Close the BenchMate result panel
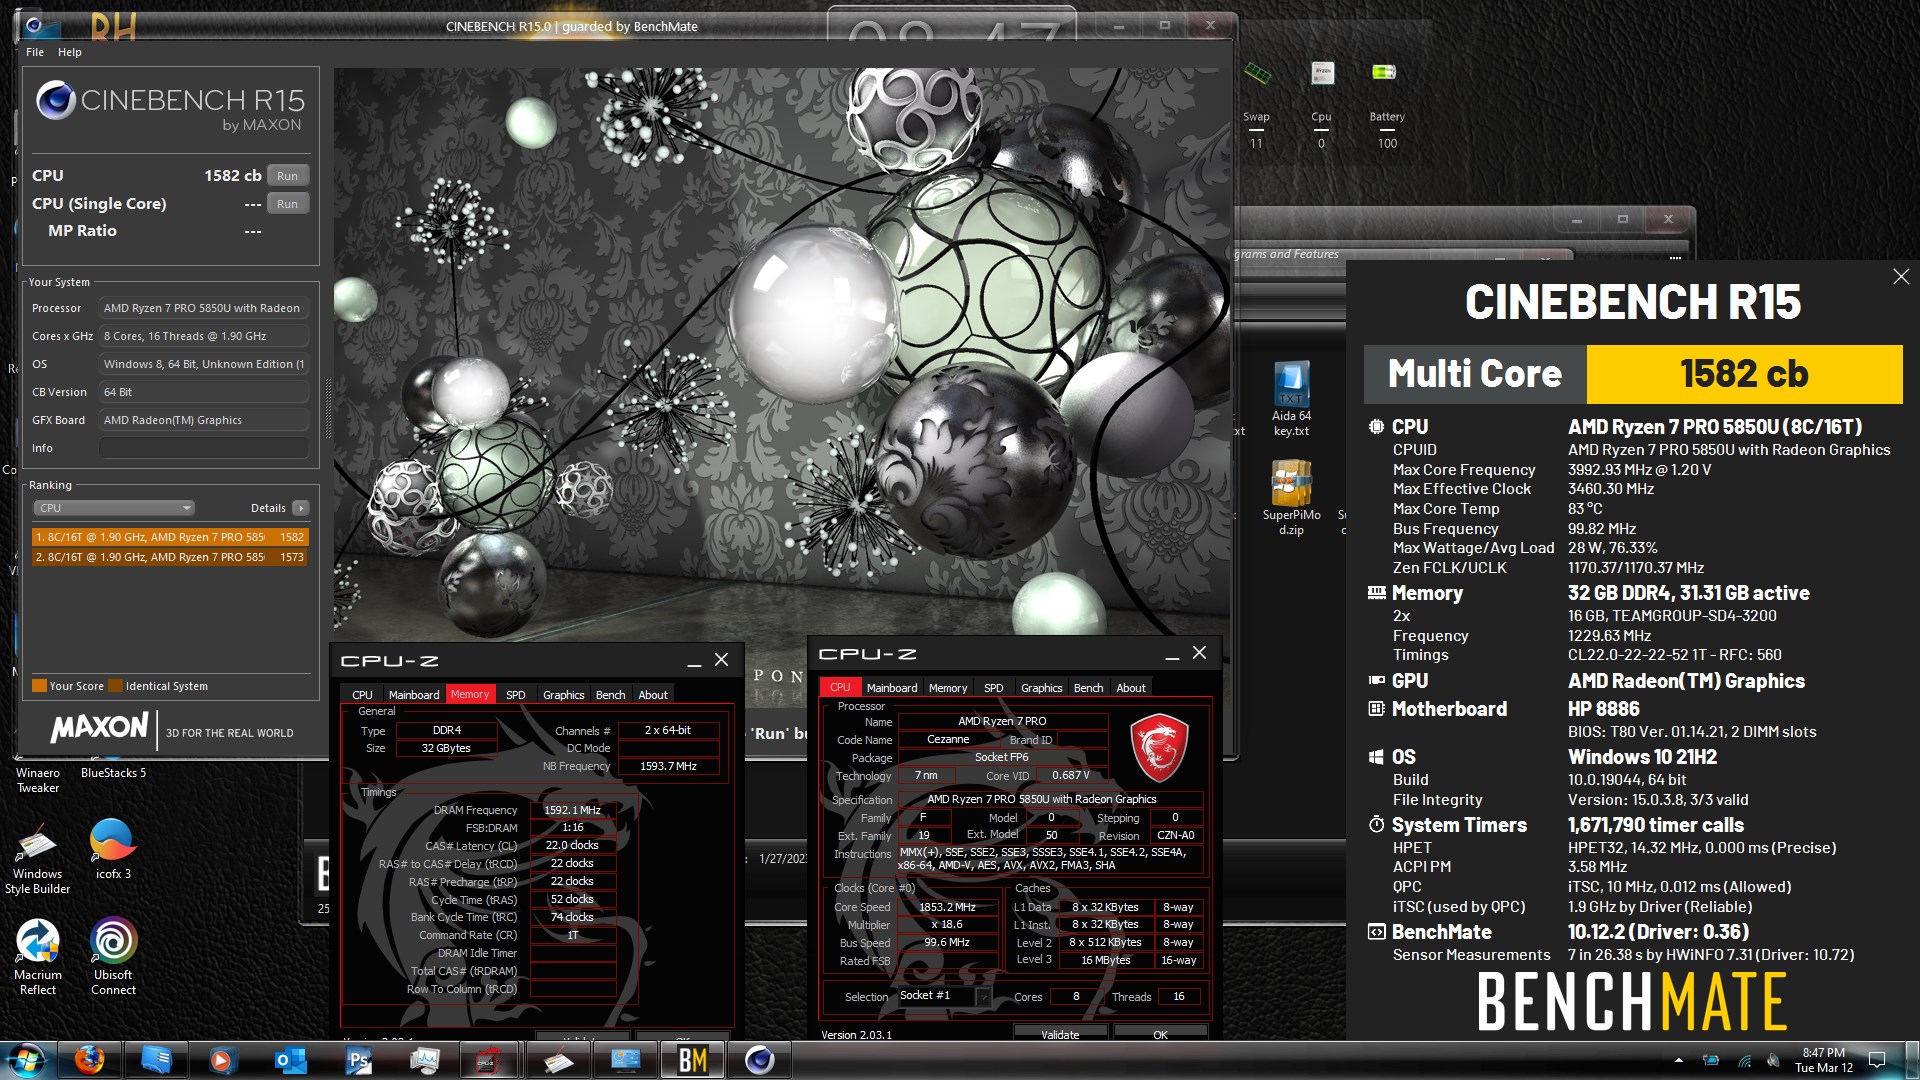 coord(1900,277)
